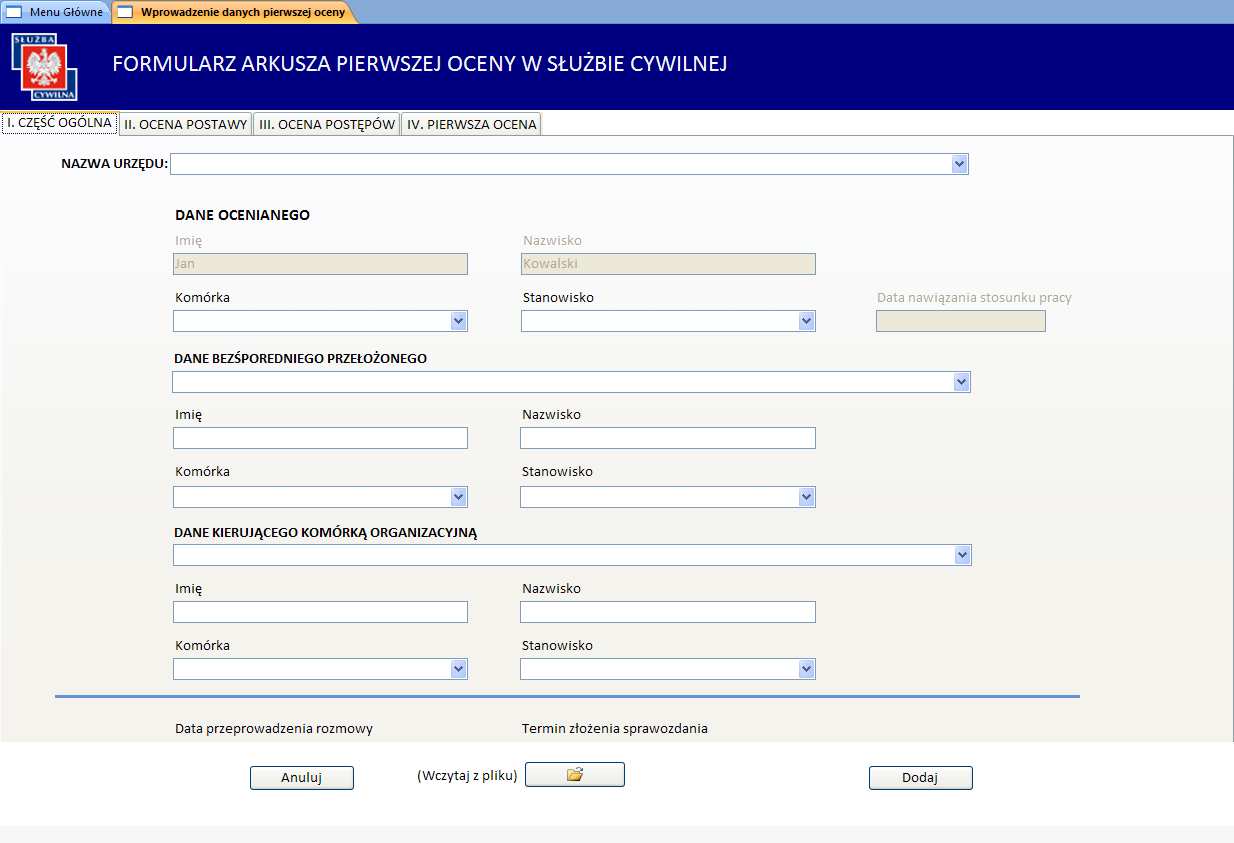Expand the NAZWA URZĘDU dropdown

(960, 164)
